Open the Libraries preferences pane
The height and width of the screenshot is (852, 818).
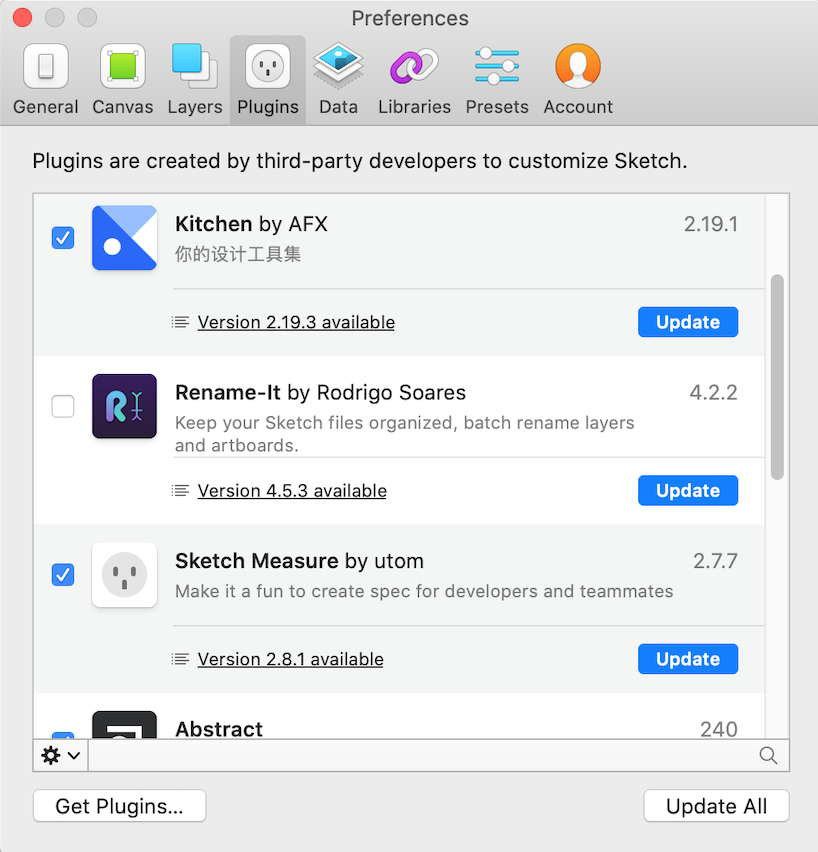pyautogui.click(x=414, y=80)
